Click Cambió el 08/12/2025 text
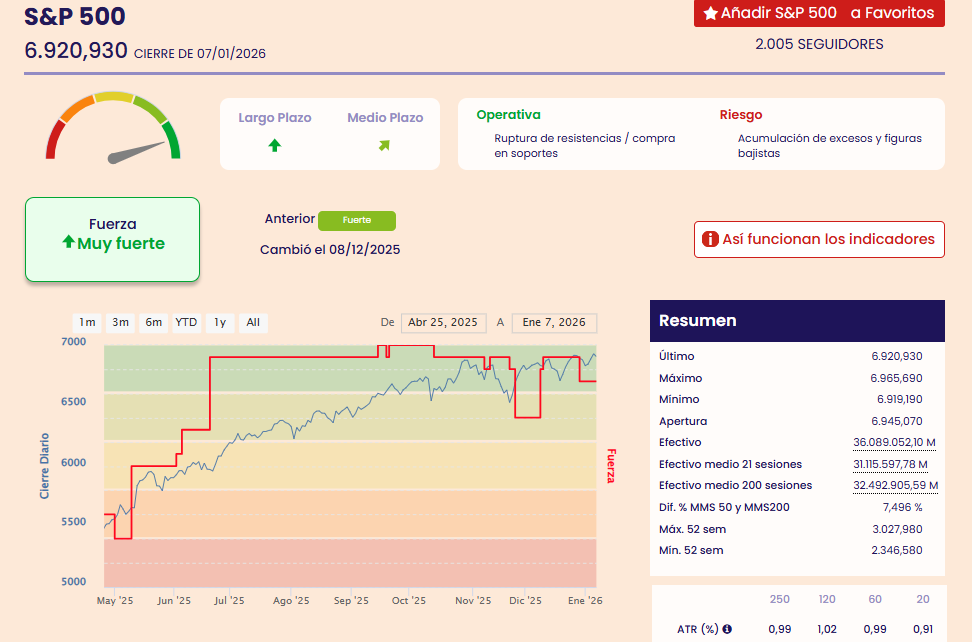The height and width of the screenshot is (642, 972). click(330, 250)
